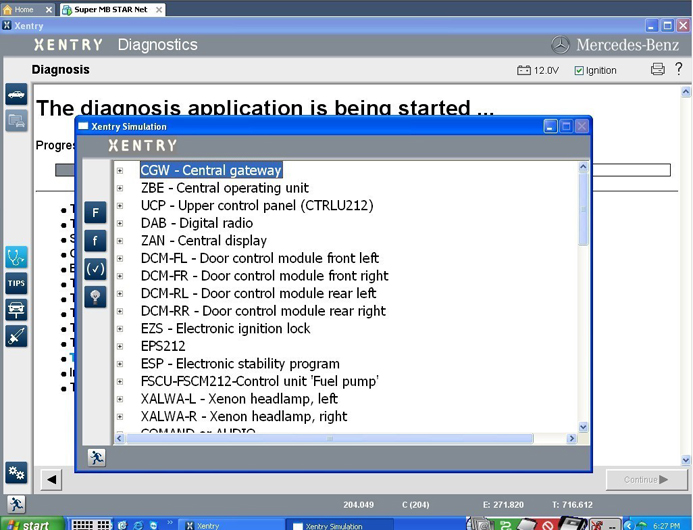Click the checkmark in parentheses button
Screen dimensions: 693x530
pyautogui.click(x=95, y=269)
